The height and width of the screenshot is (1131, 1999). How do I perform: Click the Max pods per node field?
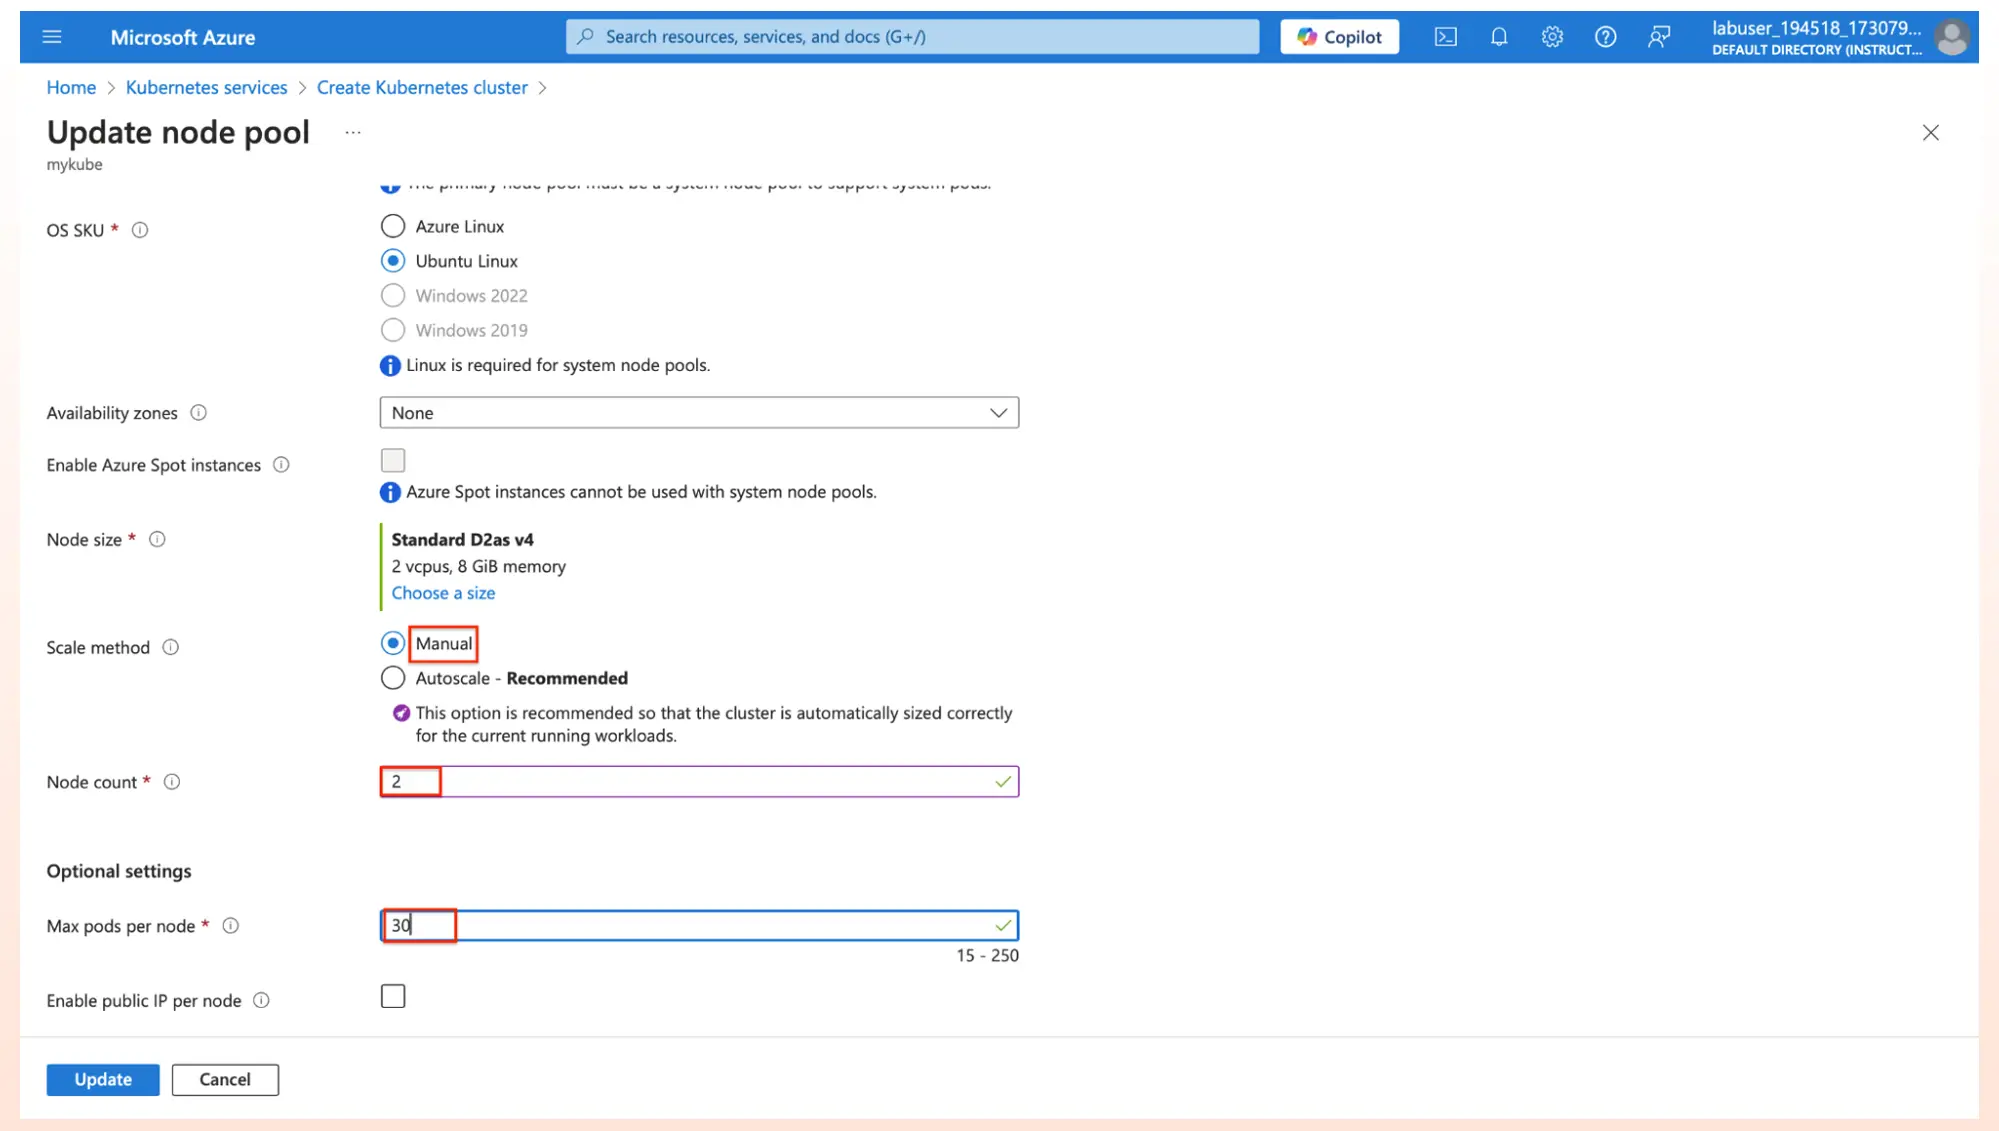[699, 926]
